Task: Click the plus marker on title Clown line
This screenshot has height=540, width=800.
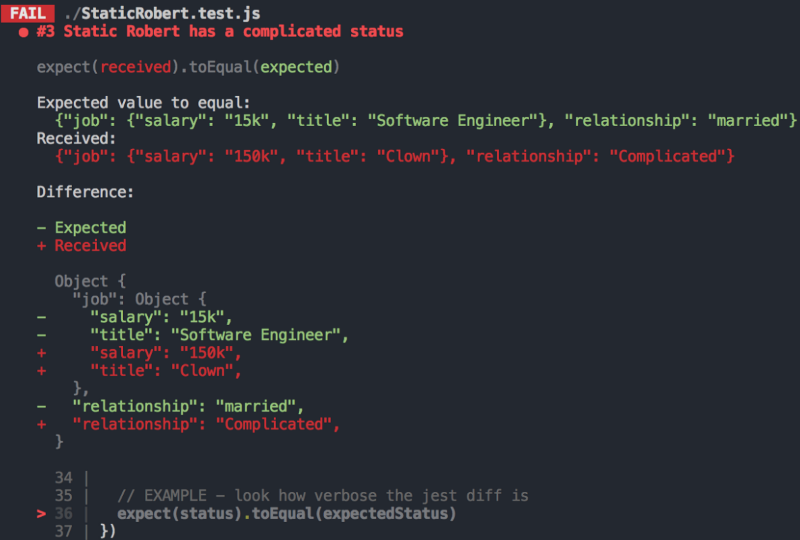Action: click(x=41, y=371)
